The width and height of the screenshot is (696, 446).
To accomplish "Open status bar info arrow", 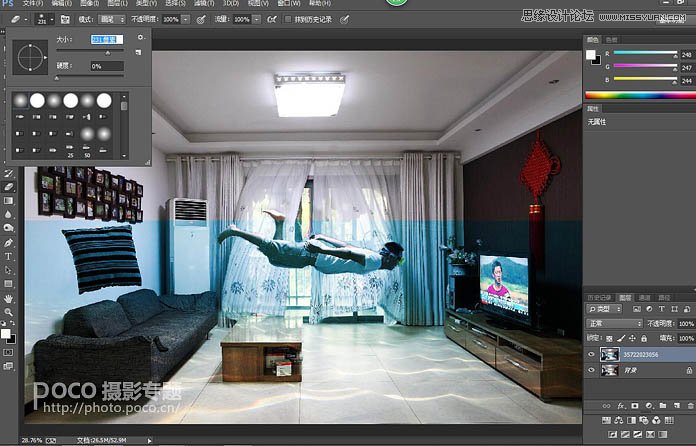I will coord(150,441).
